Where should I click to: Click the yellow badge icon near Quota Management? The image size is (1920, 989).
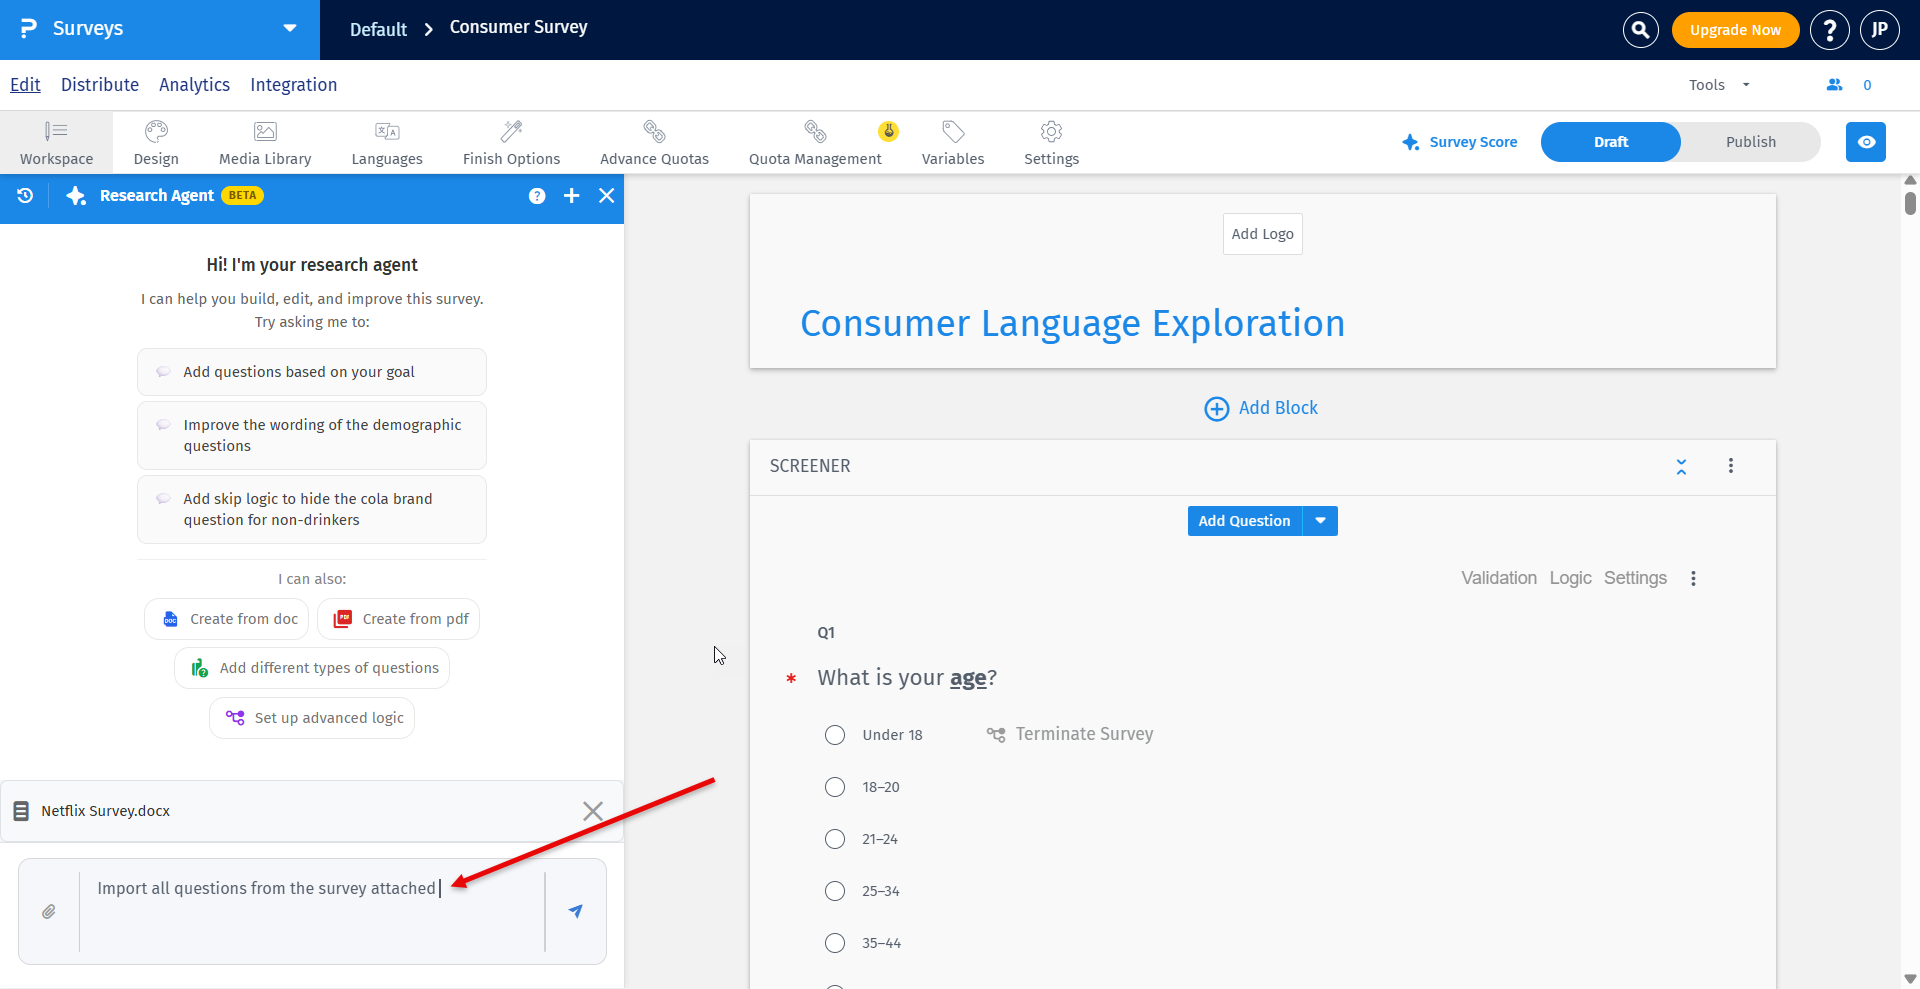pyautogui.click(x=888, y=131)
